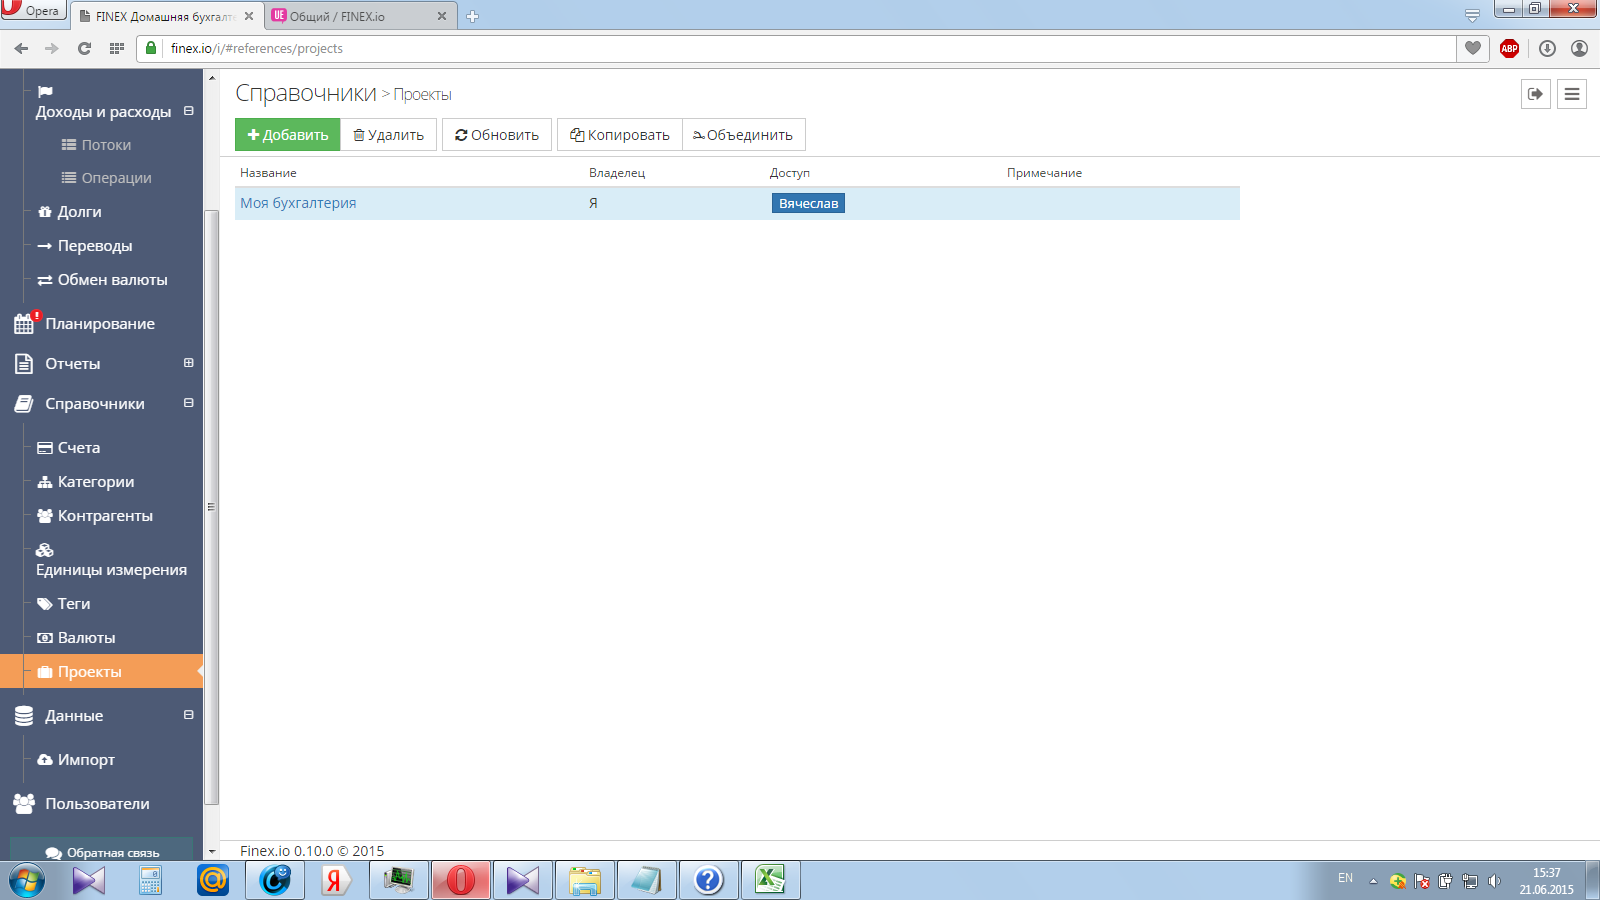
Task: Expand the Отчеты section
Action: (x=188, y=363)
